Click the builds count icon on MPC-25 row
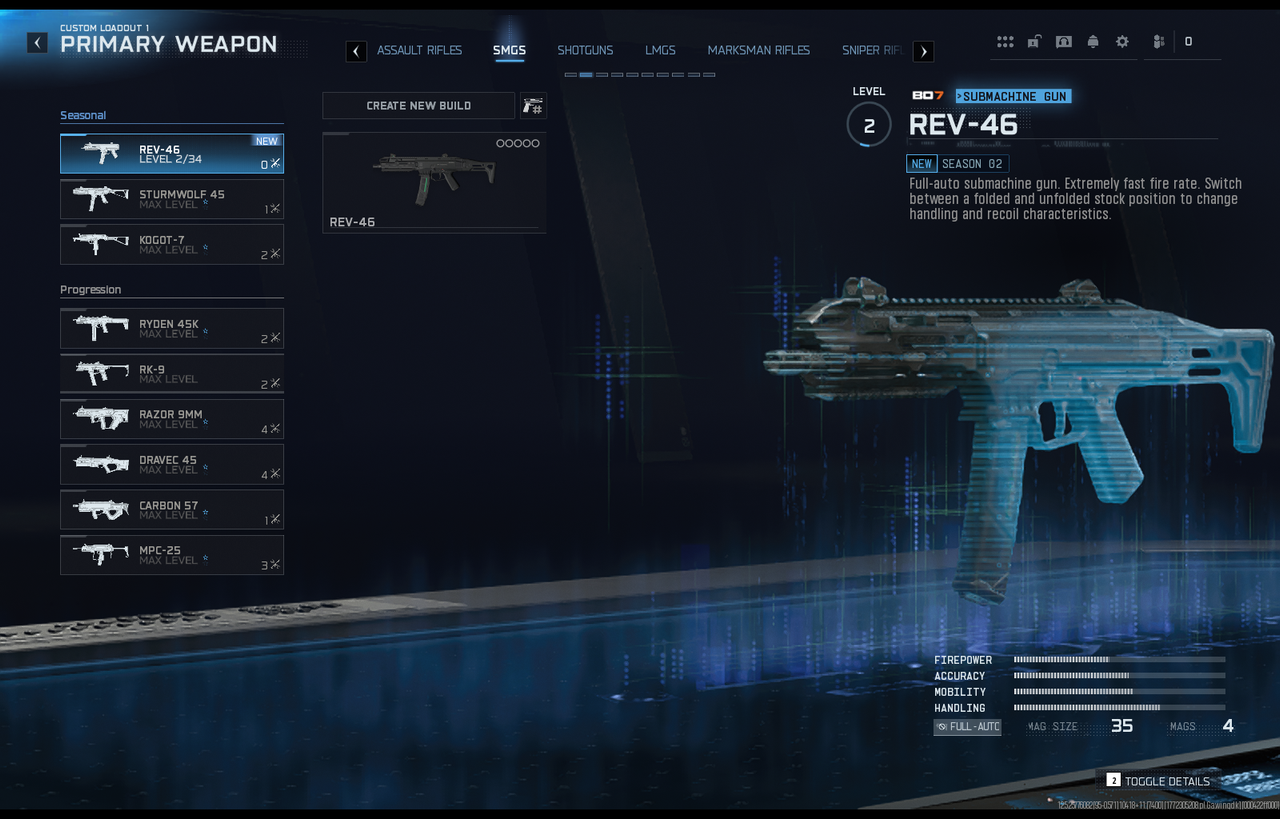 pos(275,565)
